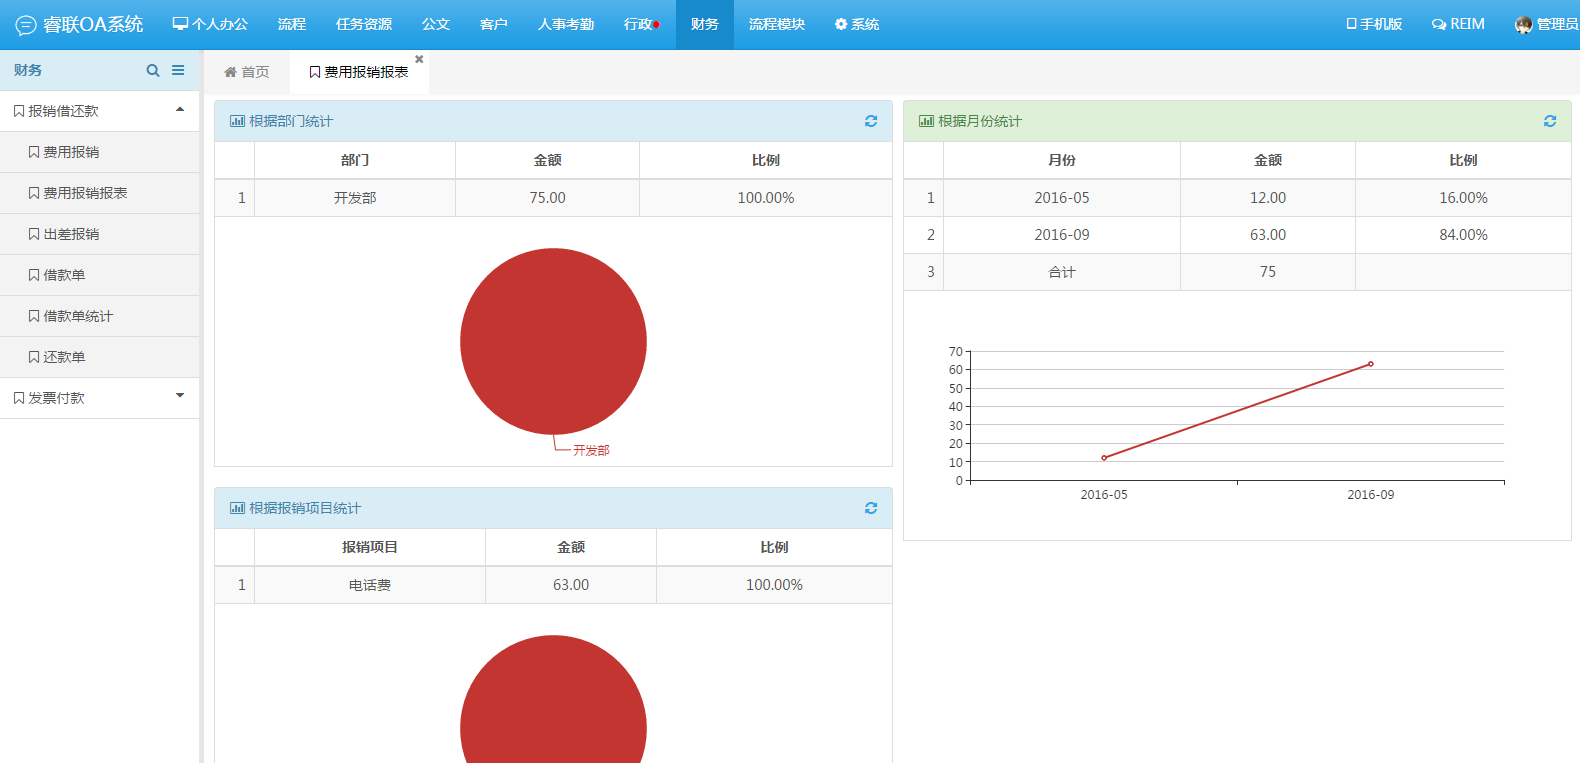
Task: Toggle the sidebar list menu icon
Action: 178,70
